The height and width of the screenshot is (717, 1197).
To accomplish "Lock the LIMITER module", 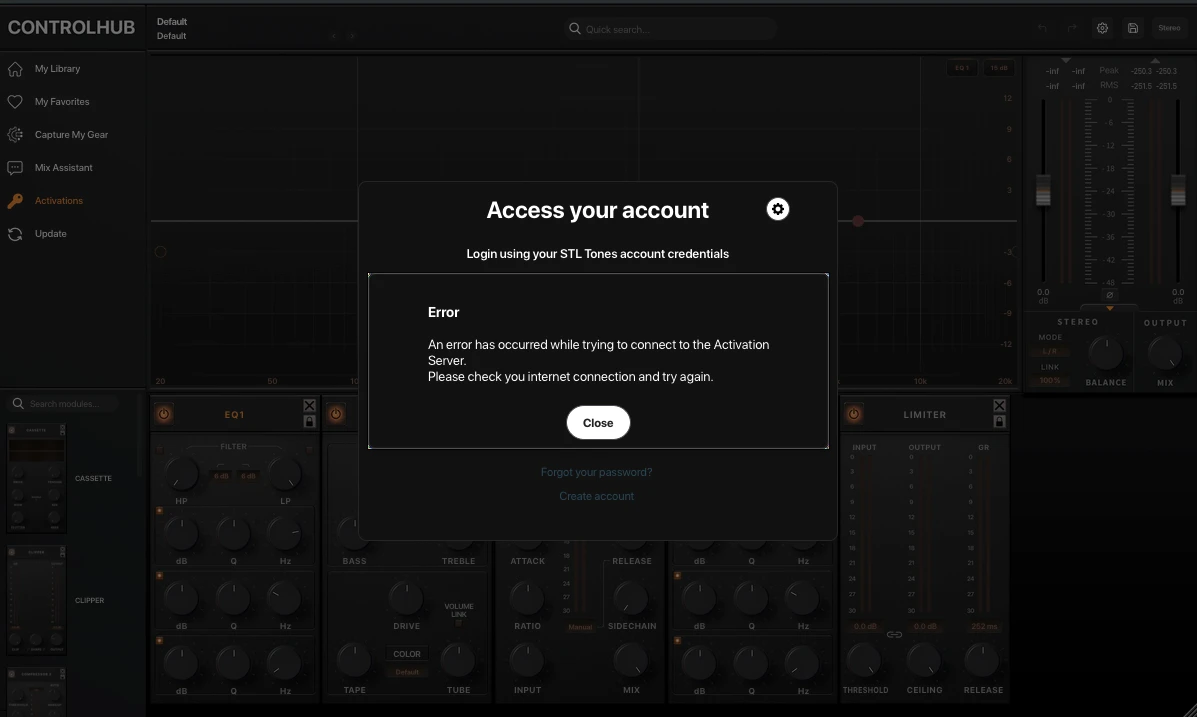I will pos(999,421).
